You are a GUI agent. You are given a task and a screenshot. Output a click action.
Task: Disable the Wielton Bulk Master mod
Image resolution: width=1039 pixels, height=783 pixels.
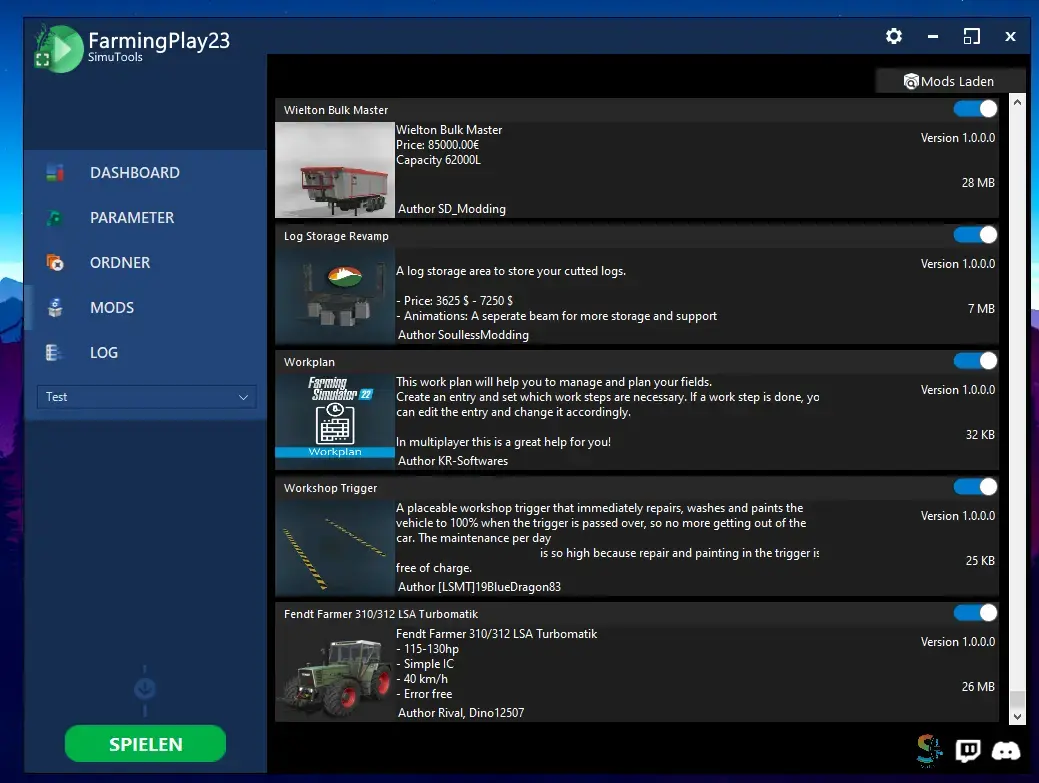(x=975, y=109)
